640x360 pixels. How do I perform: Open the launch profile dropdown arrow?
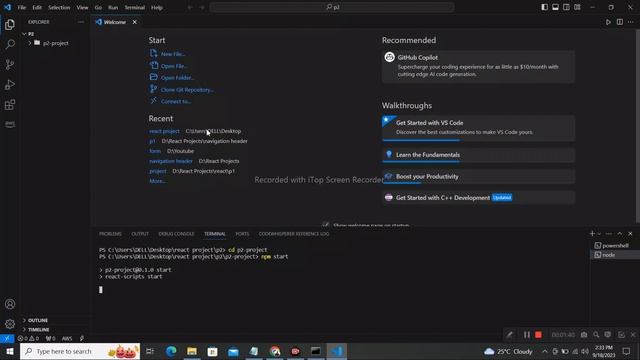pos(599,233)
